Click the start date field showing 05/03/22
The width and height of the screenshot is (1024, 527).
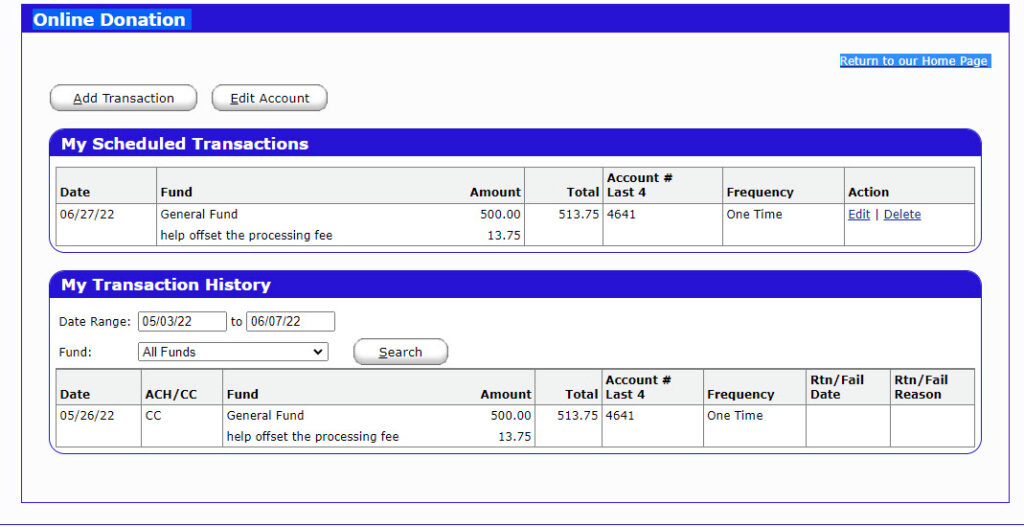pos(182,322)
